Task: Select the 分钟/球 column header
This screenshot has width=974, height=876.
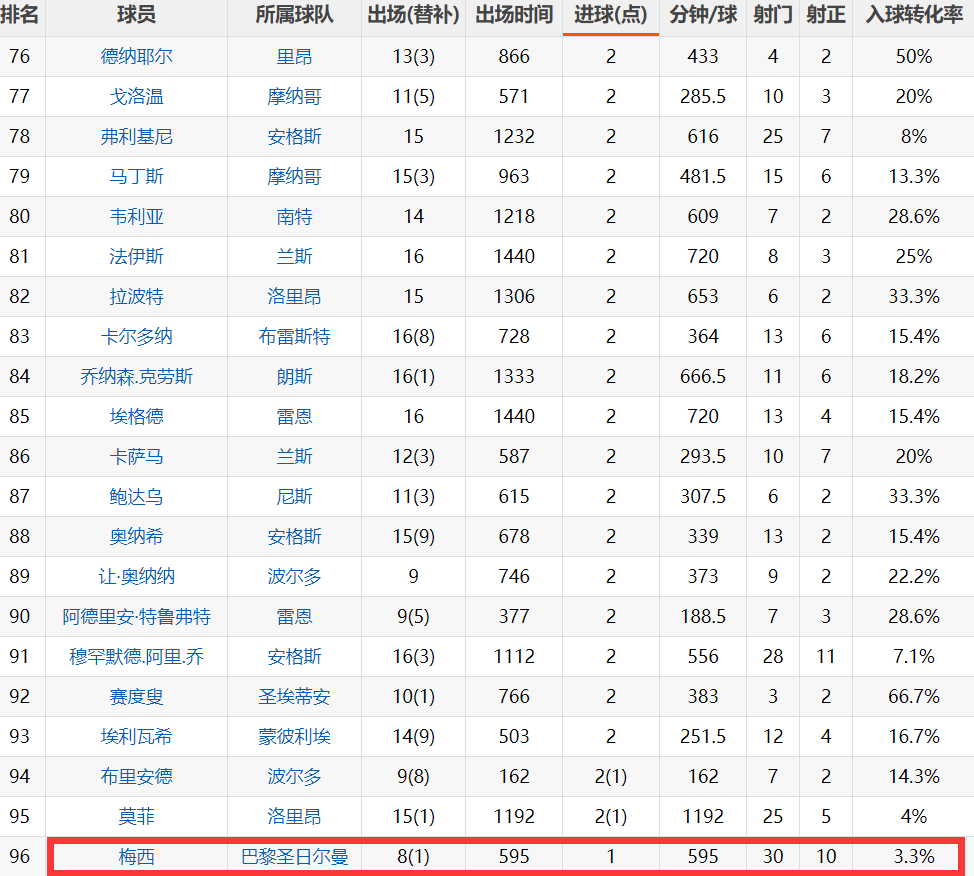Action: [x=703, y=16]
